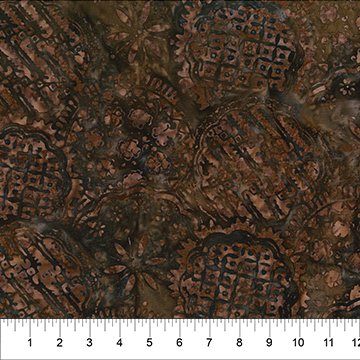The height and width of the screenshot is (360, 360).
Task: Click the number 1 on the ruler
Action: tap(30, 343)
